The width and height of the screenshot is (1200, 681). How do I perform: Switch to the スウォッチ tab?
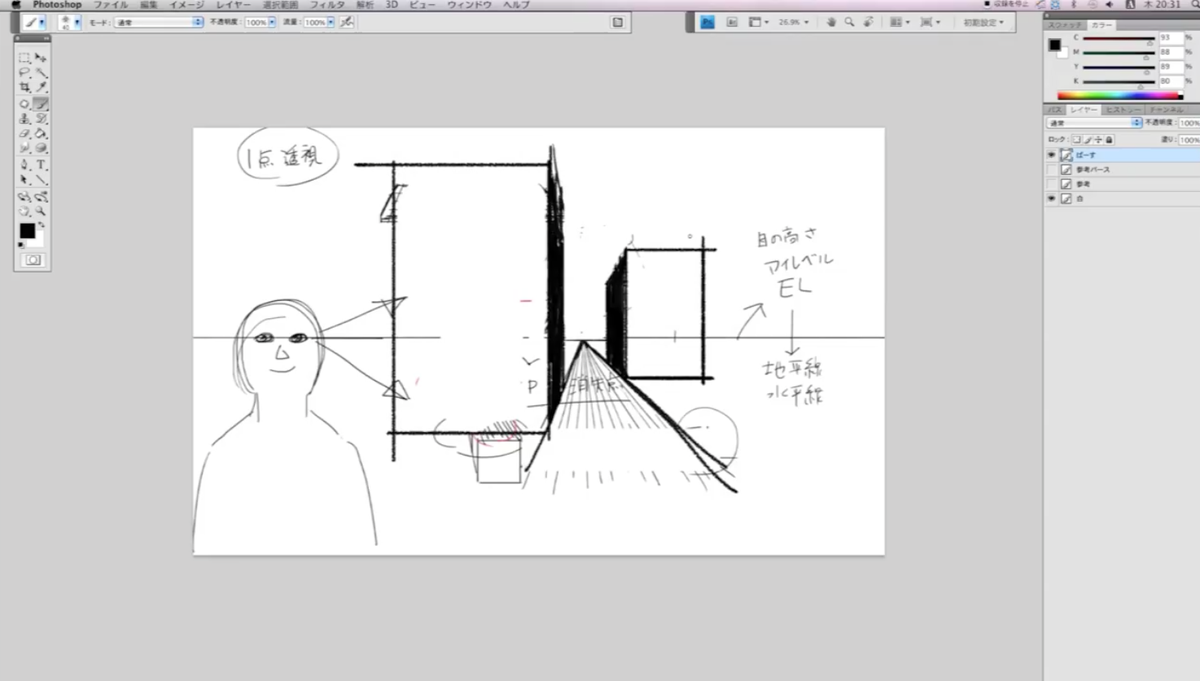tap(1065, 25)
